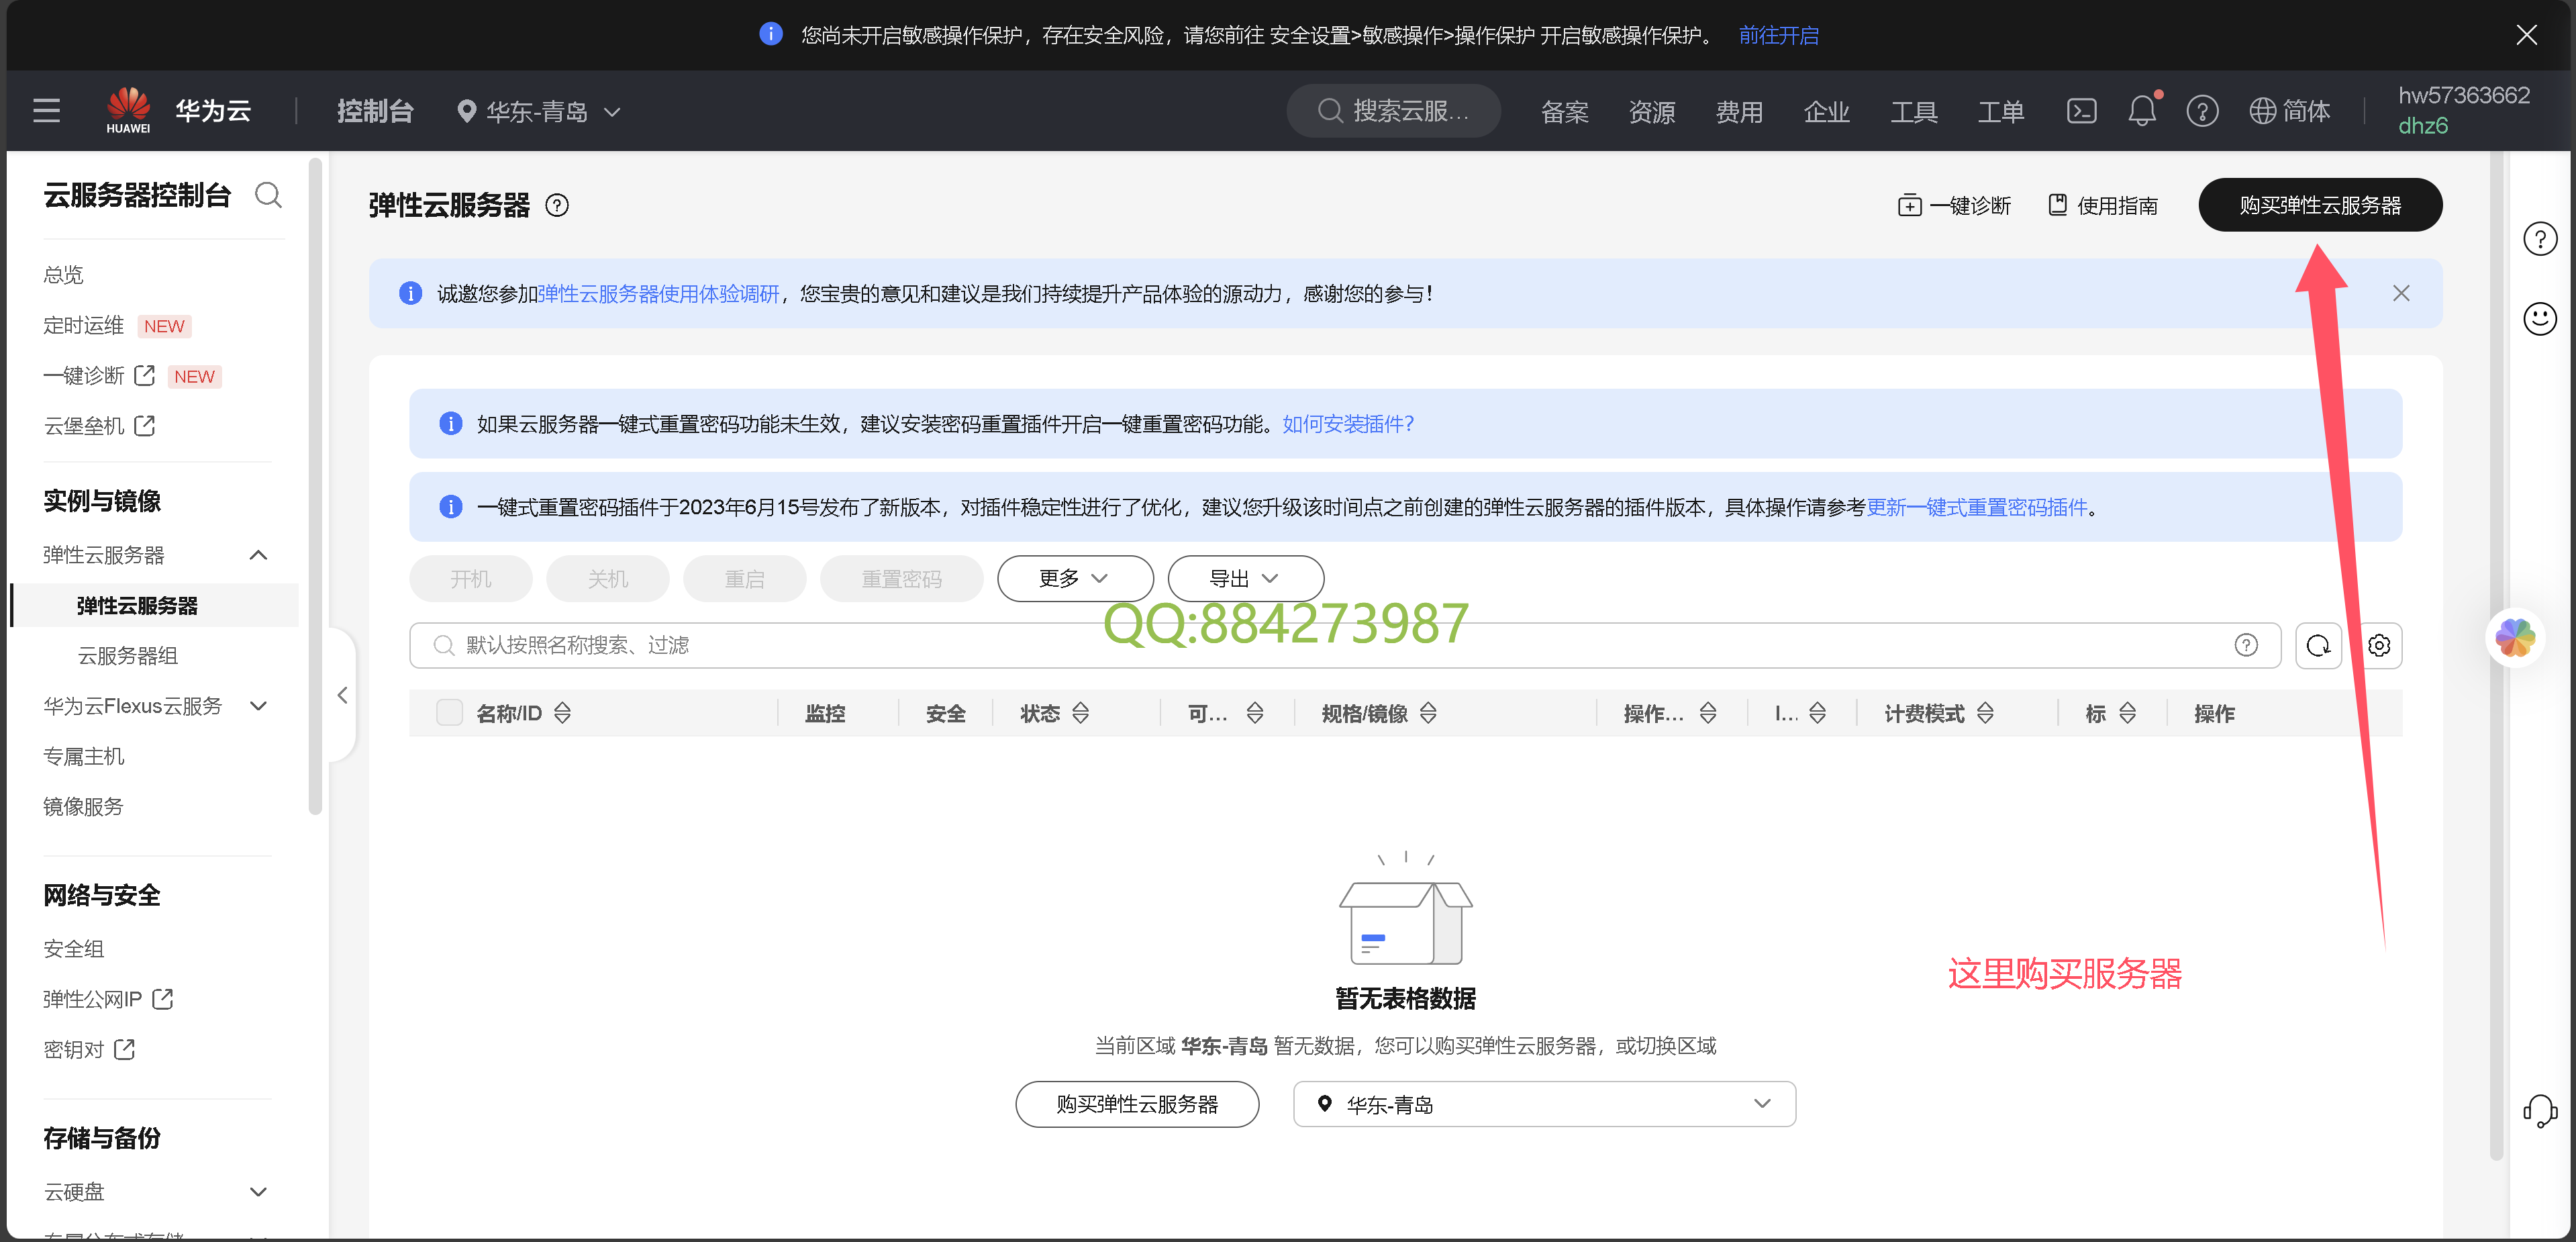Click the help icon beside 弹性云服务器 title
Image resolution: width=2576 pixels, height=1242 pixels.
(x=557, y=205)
